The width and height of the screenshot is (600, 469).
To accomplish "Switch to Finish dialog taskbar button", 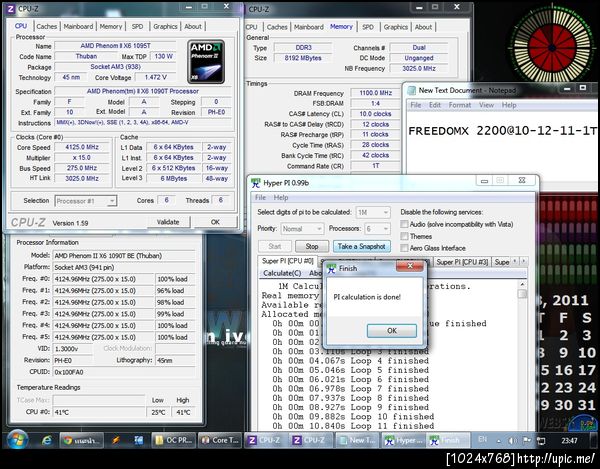I will click(x=448, y=440).
